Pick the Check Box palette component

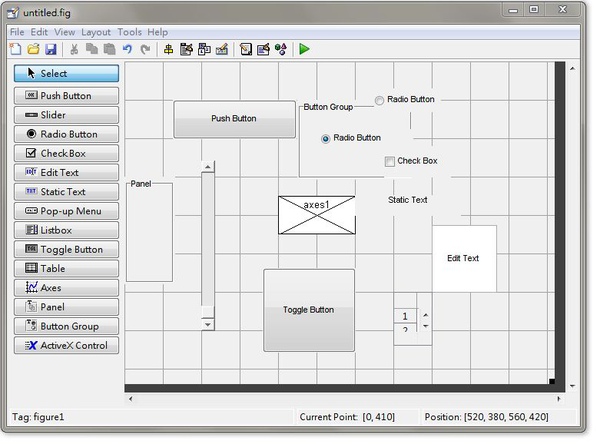click(x=67, y=153)
